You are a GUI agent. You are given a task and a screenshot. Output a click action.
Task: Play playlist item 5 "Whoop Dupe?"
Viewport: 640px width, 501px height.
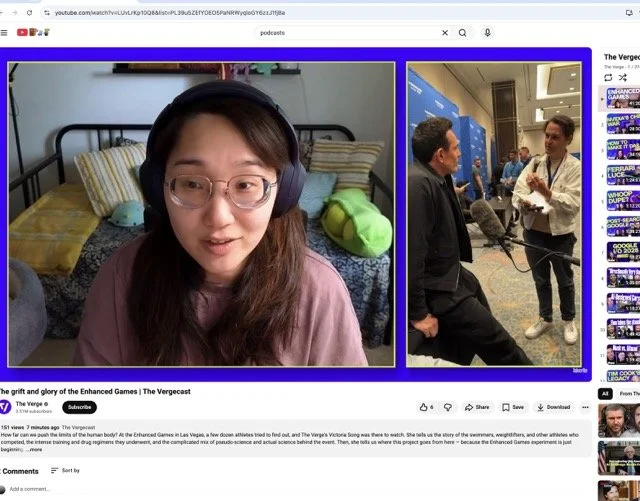pyautogui.click(x=623, y=200)
